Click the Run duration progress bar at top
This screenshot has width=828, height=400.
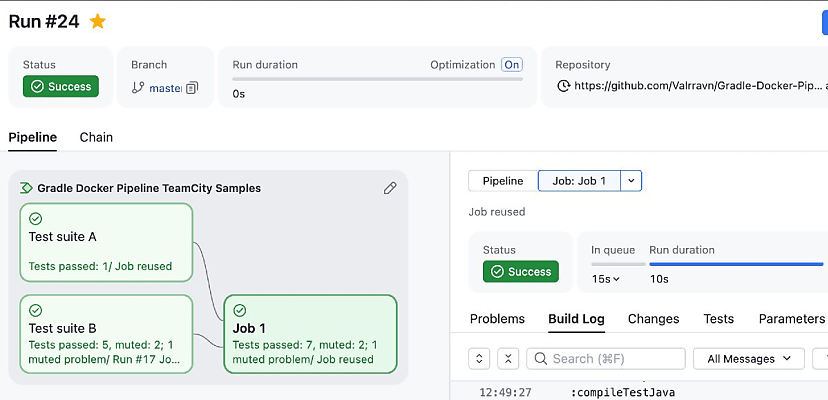click(x=378, y=79)
